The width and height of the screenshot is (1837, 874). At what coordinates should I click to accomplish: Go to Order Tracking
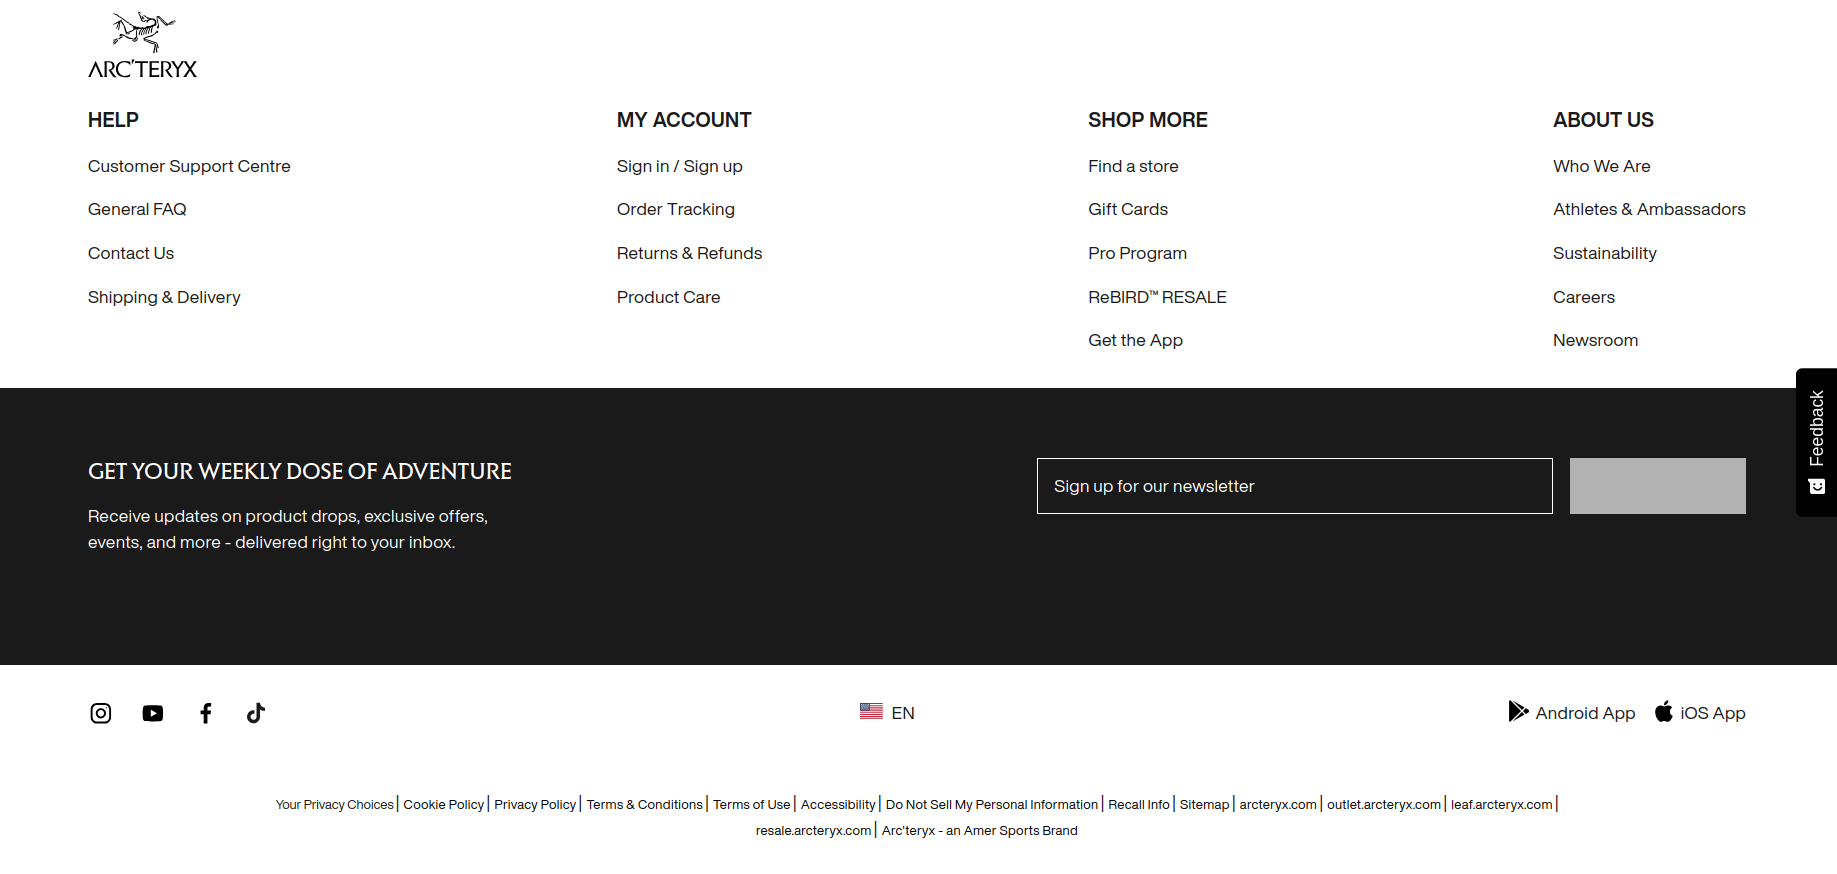pos(676,209)
